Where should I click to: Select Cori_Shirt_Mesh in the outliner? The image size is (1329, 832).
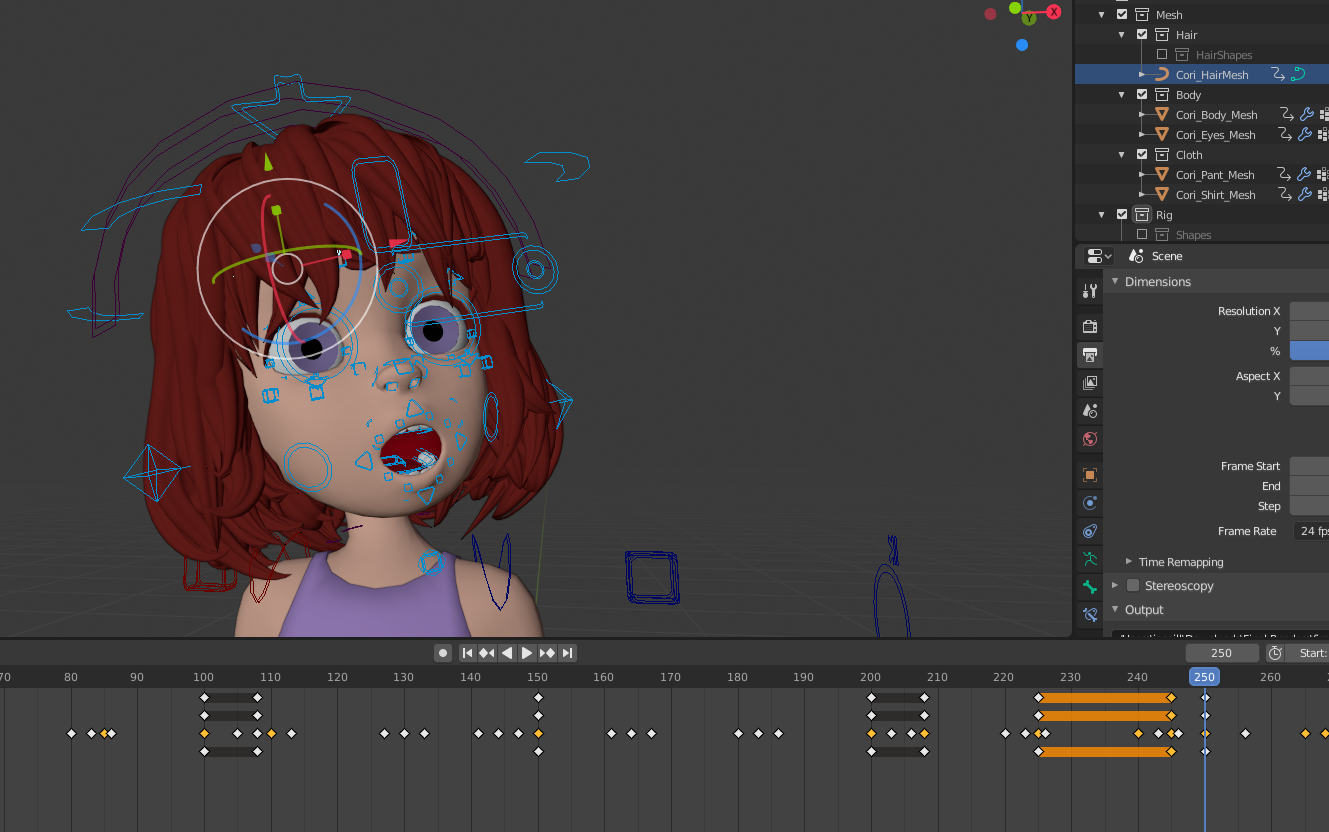click(x=1215, y=194)
